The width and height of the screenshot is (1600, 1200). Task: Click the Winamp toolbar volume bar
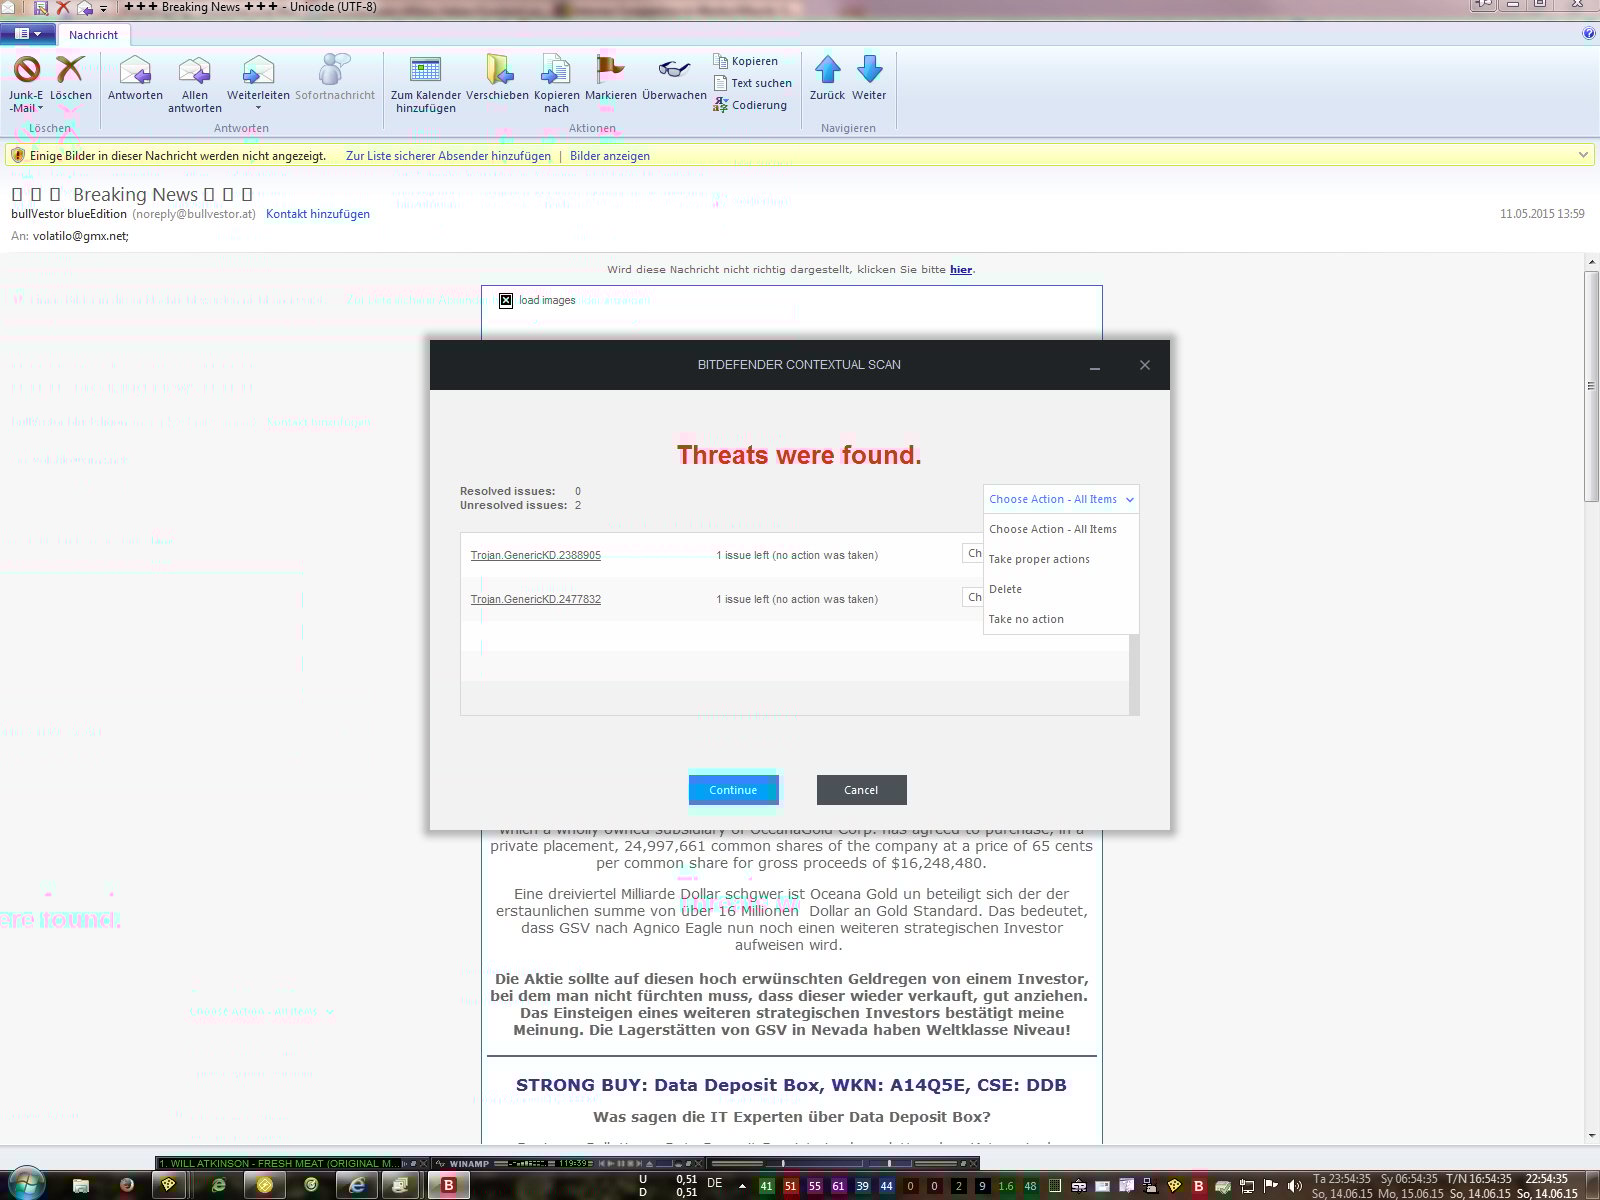[888, 1163]
